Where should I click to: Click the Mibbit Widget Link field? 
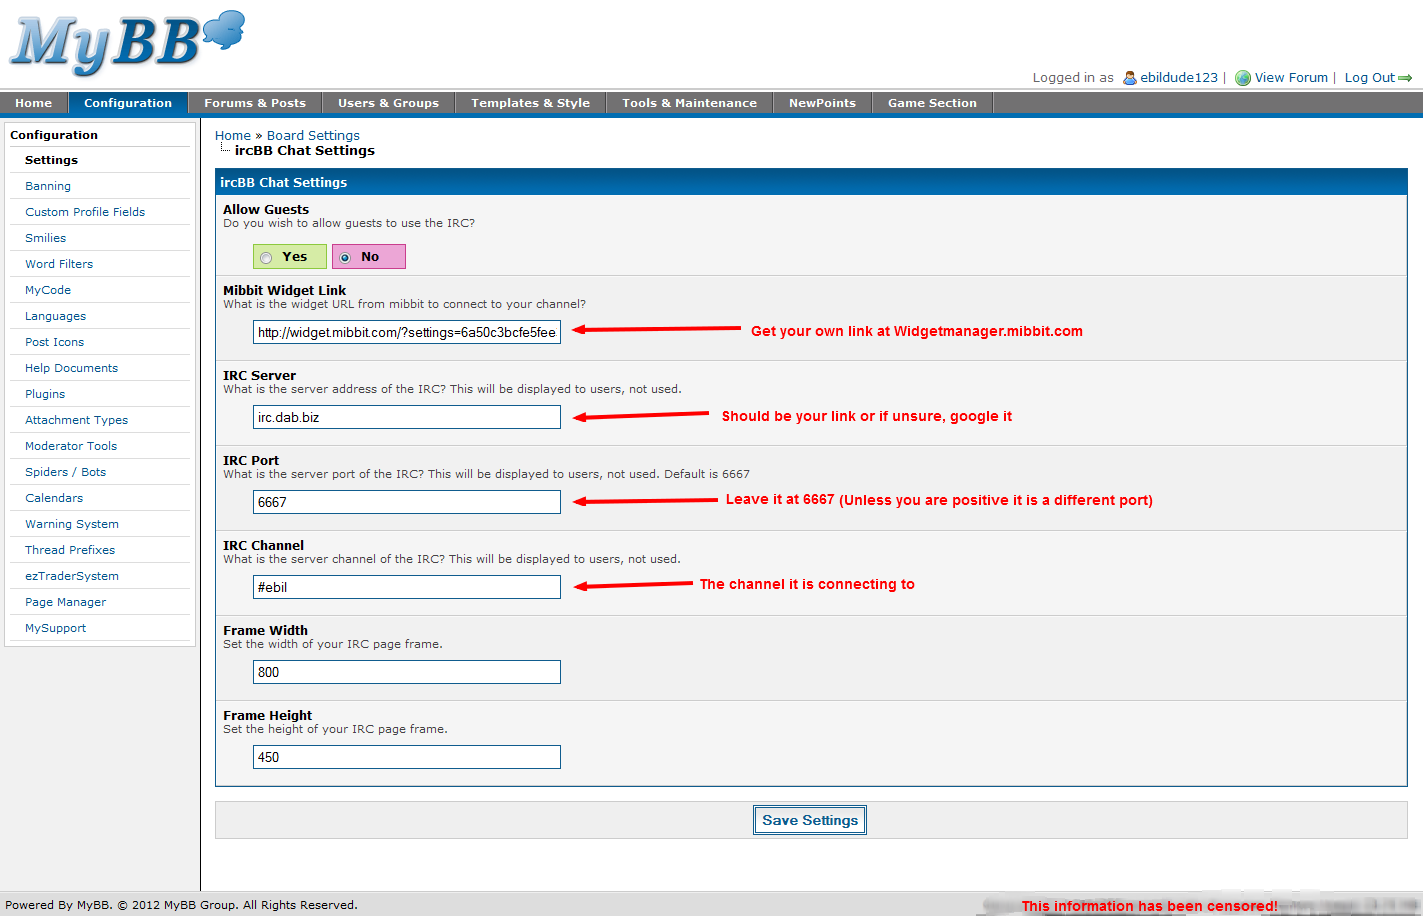click(406, 332)
